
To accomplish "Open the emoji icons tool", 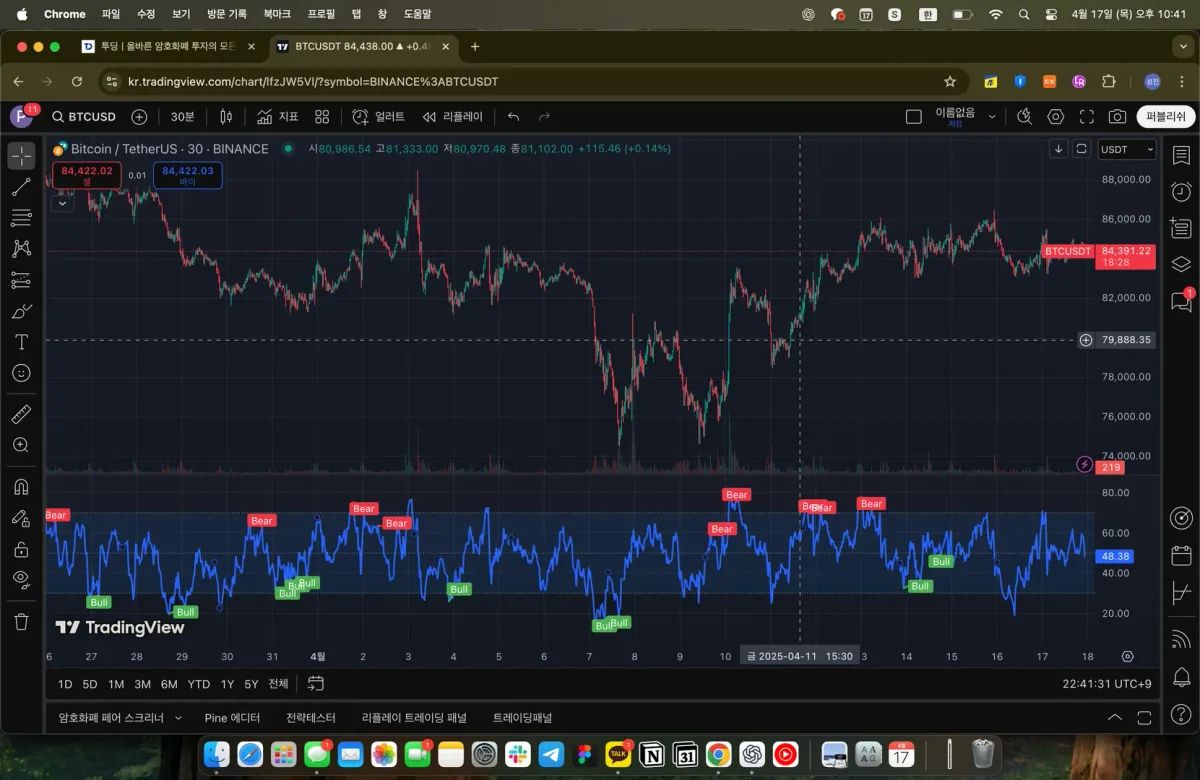I will (x=21, y=373).
